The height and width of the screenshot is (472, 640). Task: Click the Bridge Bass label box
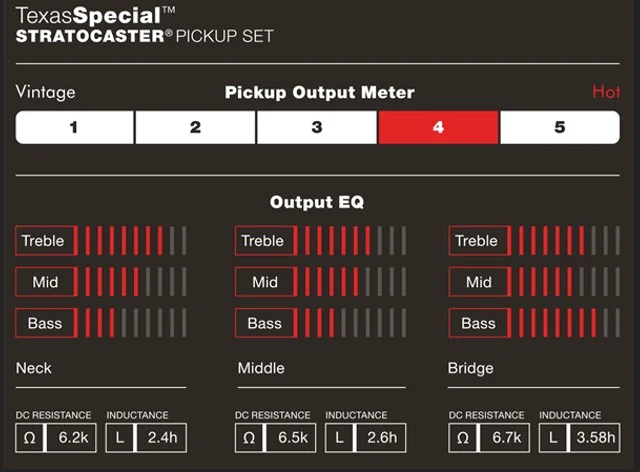tap(479, 323)
